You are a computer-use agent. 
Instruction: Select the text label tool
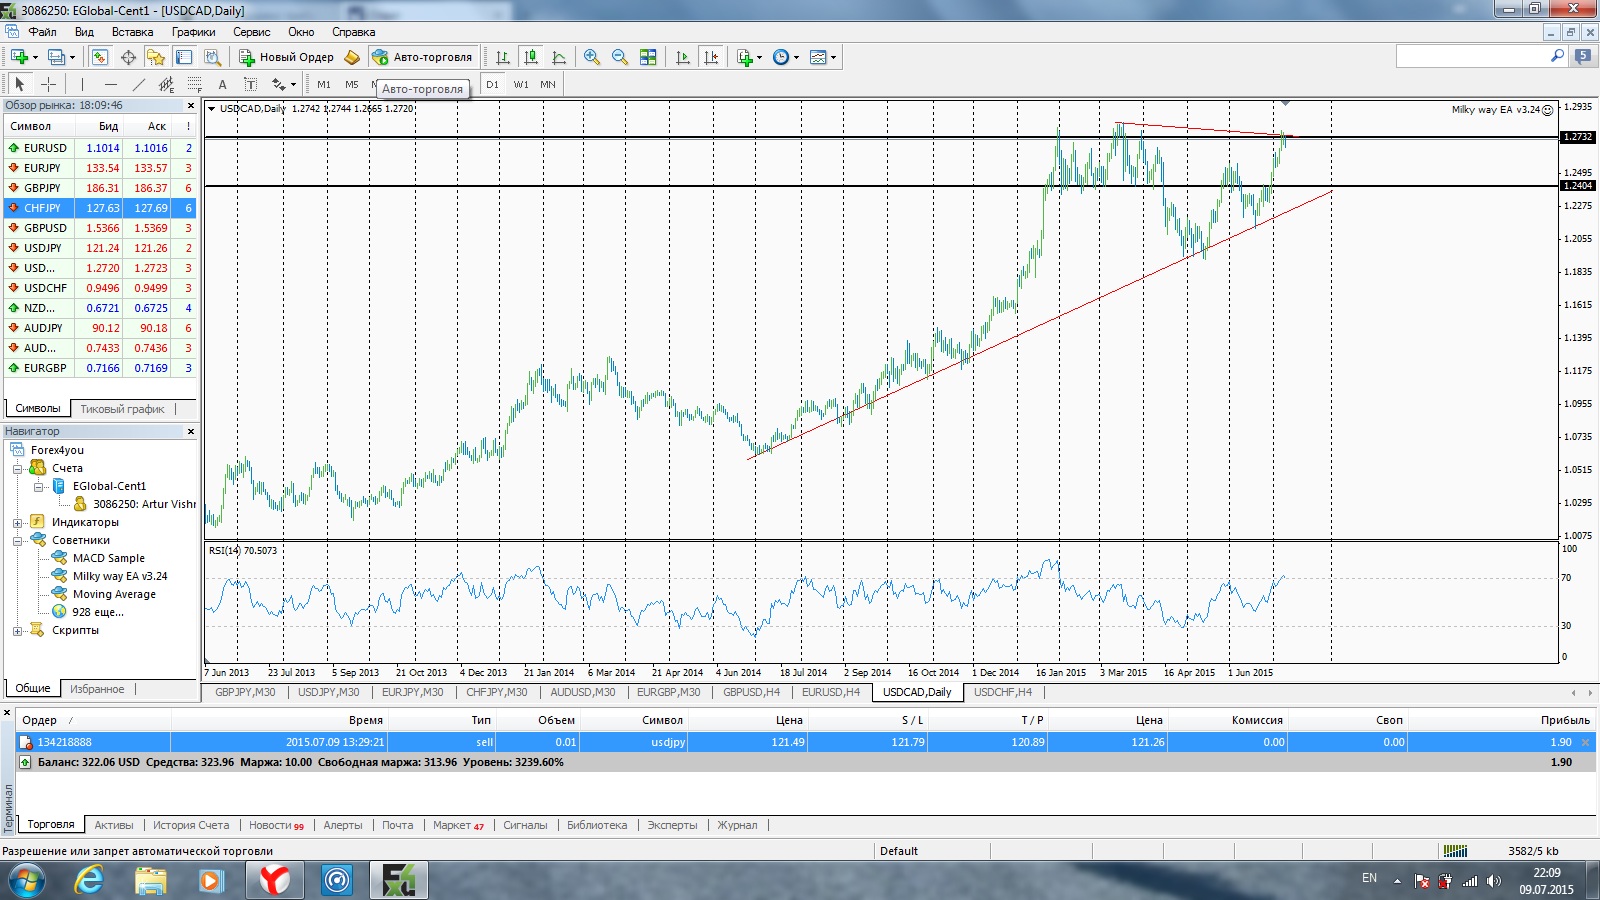pyautogui.click(x=222, y=84)
